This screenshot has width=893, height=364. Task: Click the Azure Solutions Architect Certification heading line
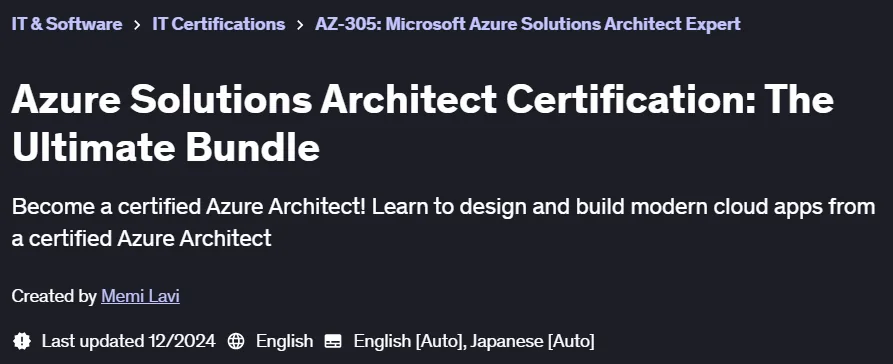pos(423,99)
